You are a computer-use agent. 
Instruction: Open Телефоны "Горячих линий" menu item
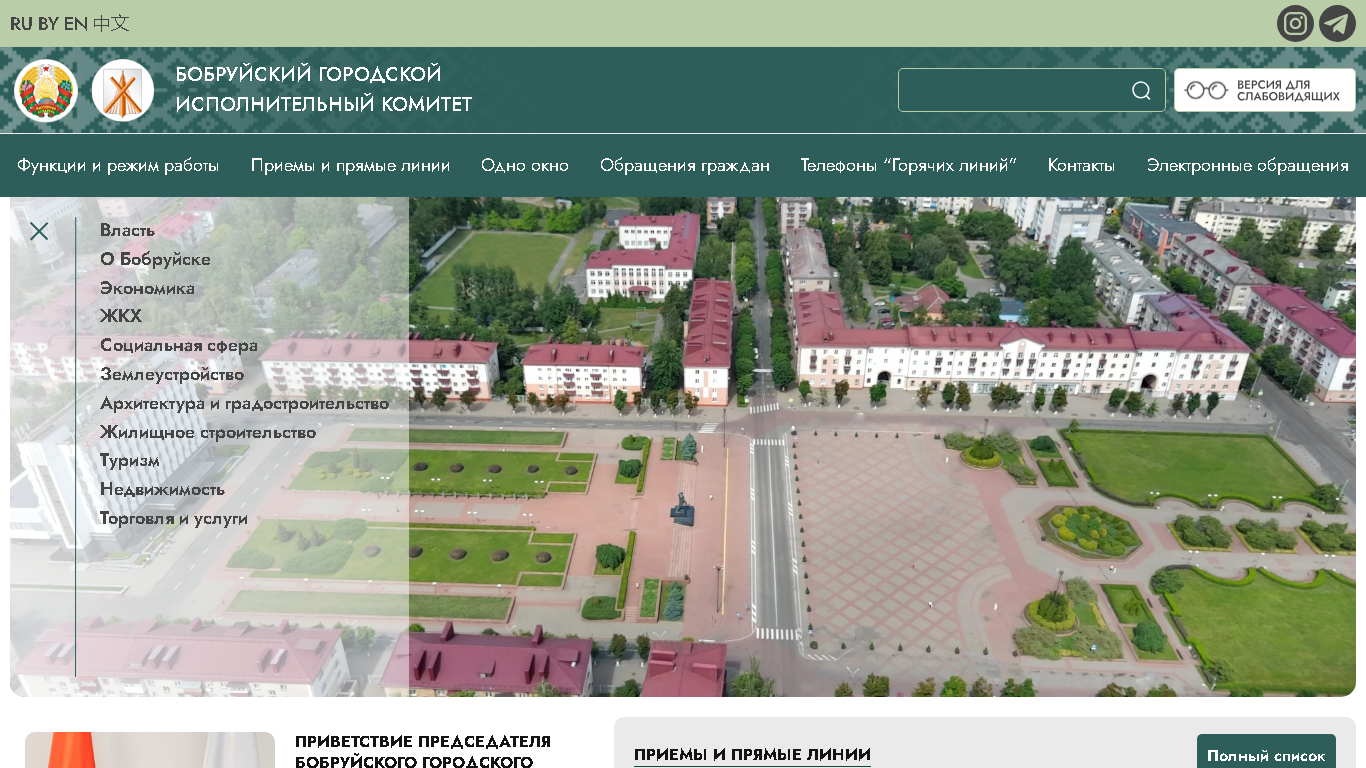pos(909,166)
